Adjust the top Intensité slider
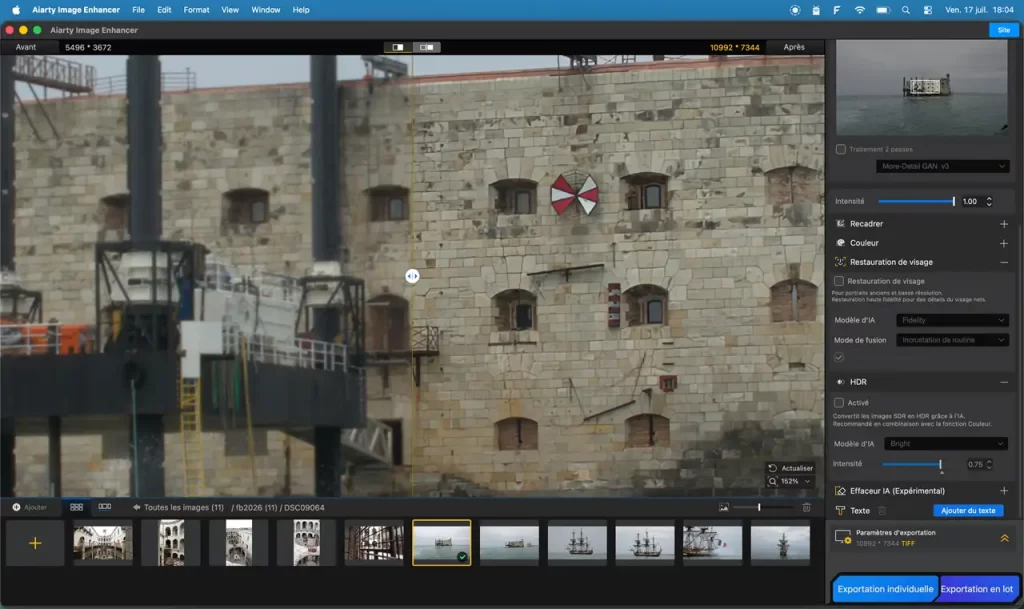1024x609 pixels. 916,202
